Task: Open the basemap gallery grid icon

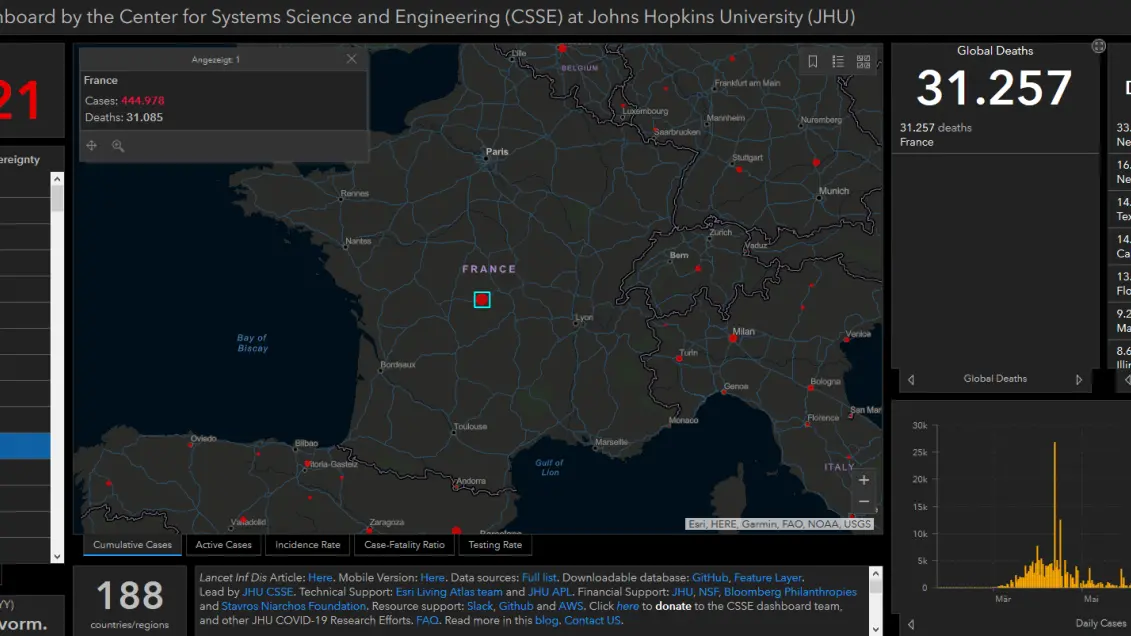Action: 864,62
